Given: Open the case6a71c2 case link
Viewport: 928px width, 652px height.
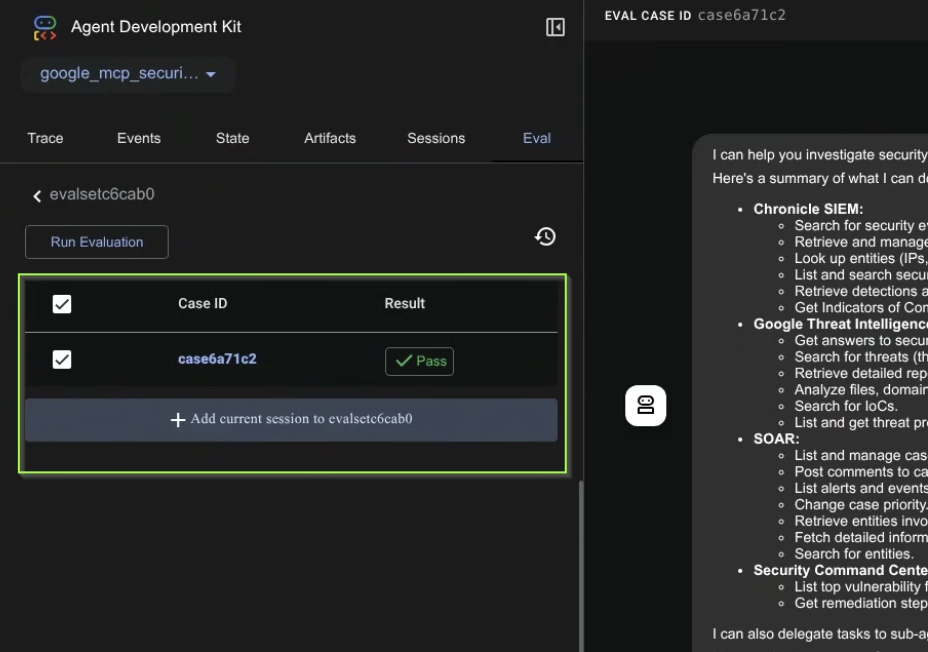Looking at the screenshot, I should [217, 359].
